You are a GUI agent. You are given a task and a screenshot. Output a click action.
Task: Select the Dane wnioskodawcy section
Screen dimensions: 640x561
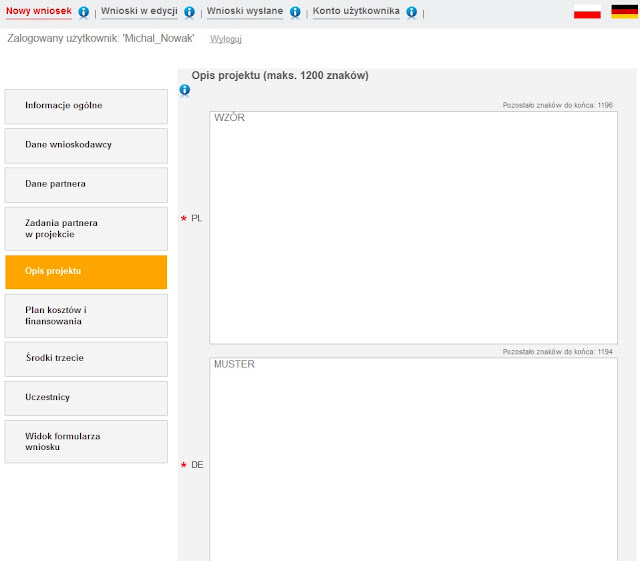coord(86,146)
